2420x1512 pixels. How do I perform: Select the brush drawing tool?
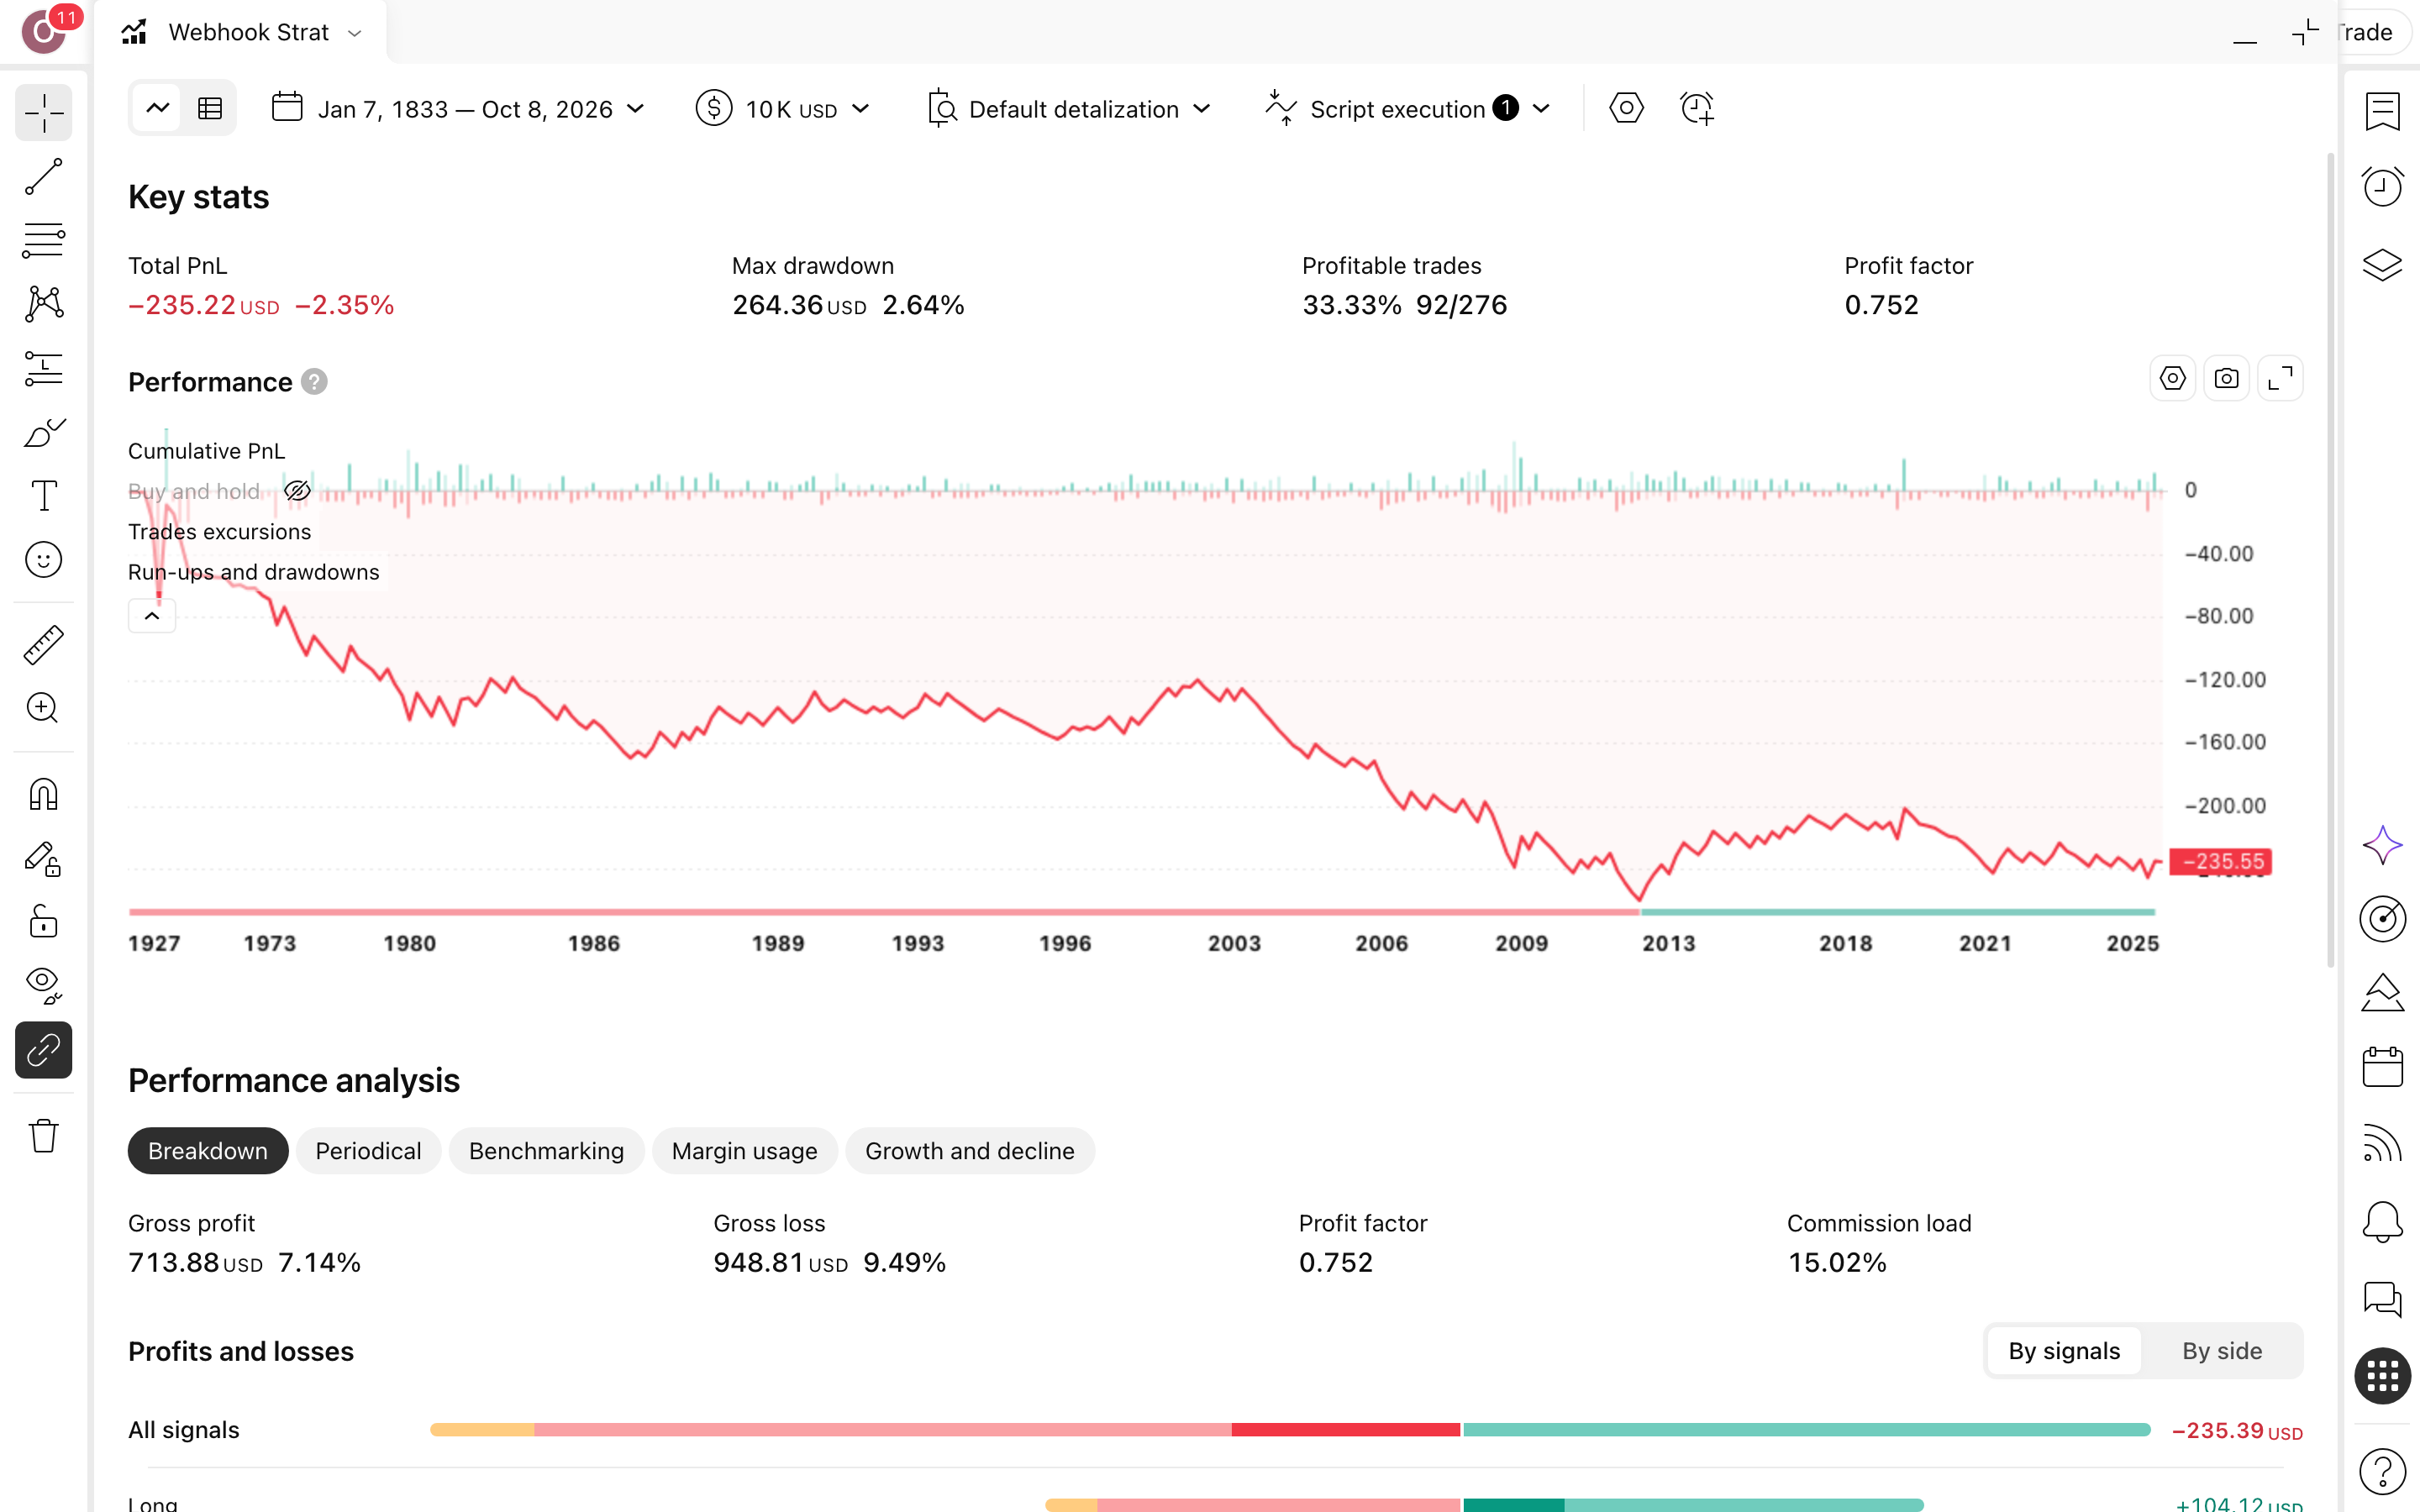click(44, 433)
